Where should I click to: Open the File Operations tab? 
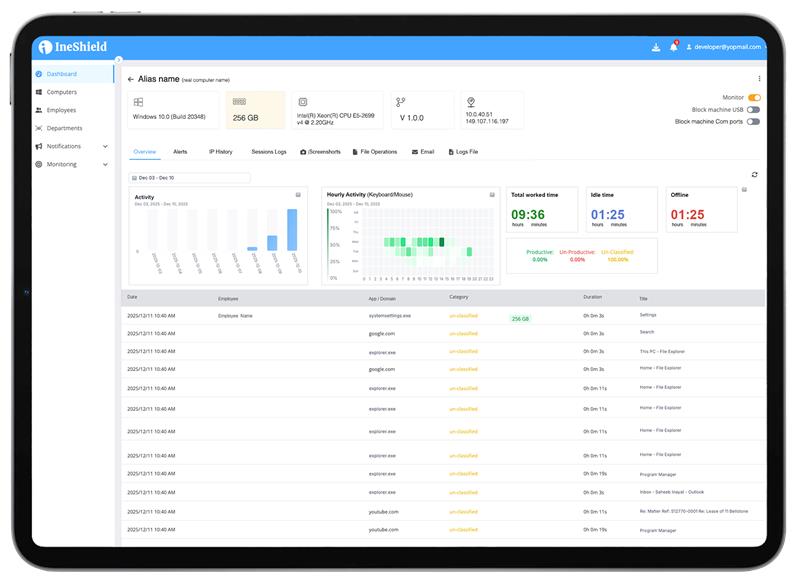click(x=374, y=152)
